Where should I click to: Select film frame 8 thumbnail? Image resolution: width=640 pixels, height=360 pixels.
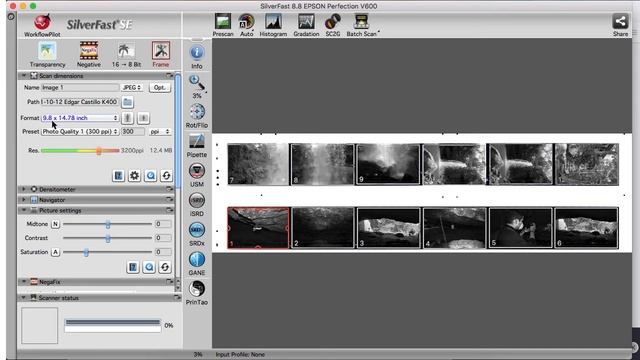pos(322,164)
